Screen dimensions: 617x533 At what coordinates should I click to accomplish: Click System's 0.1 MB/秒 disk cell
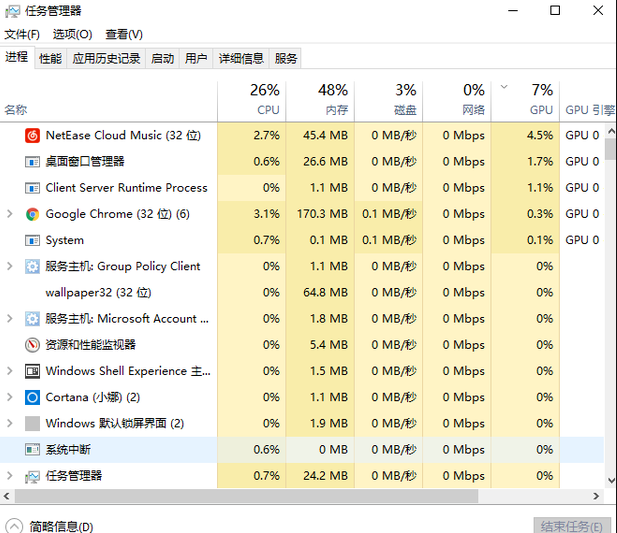389,240
